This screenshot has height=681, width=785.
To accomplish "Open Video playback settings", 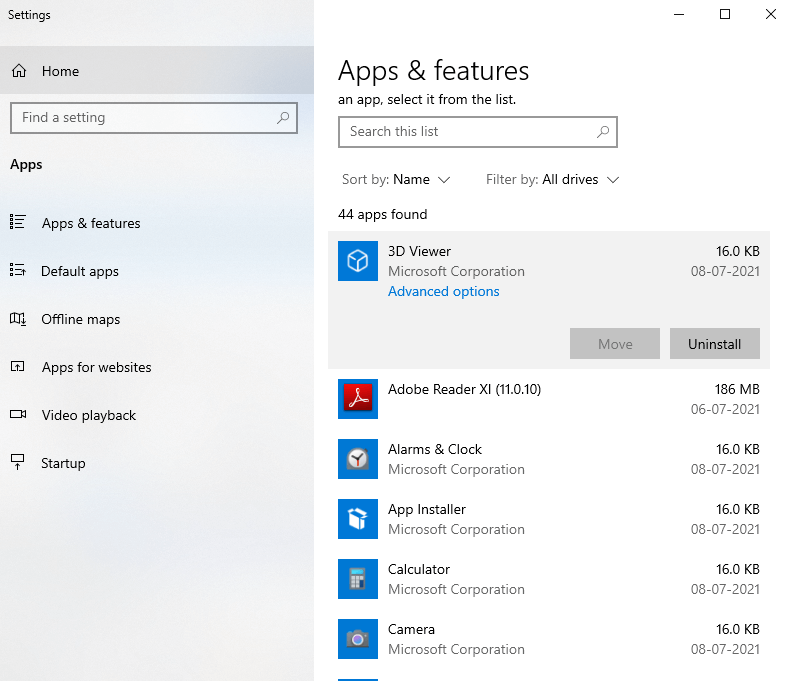I will pyautogui.click(x=157, y=415).
